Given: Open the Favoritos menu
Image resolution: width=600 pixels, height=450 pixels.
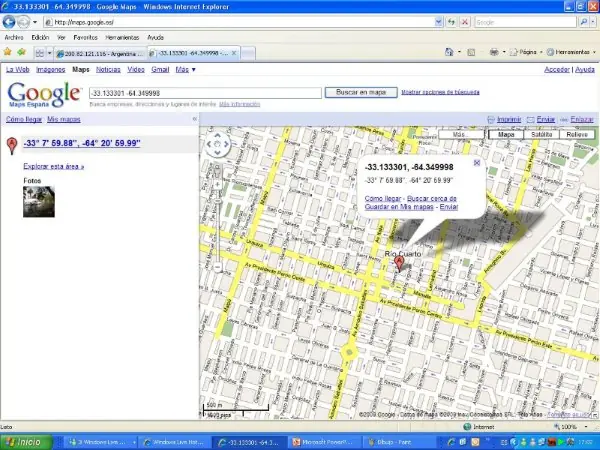Looking at the screenshot, I should [85, 37].
